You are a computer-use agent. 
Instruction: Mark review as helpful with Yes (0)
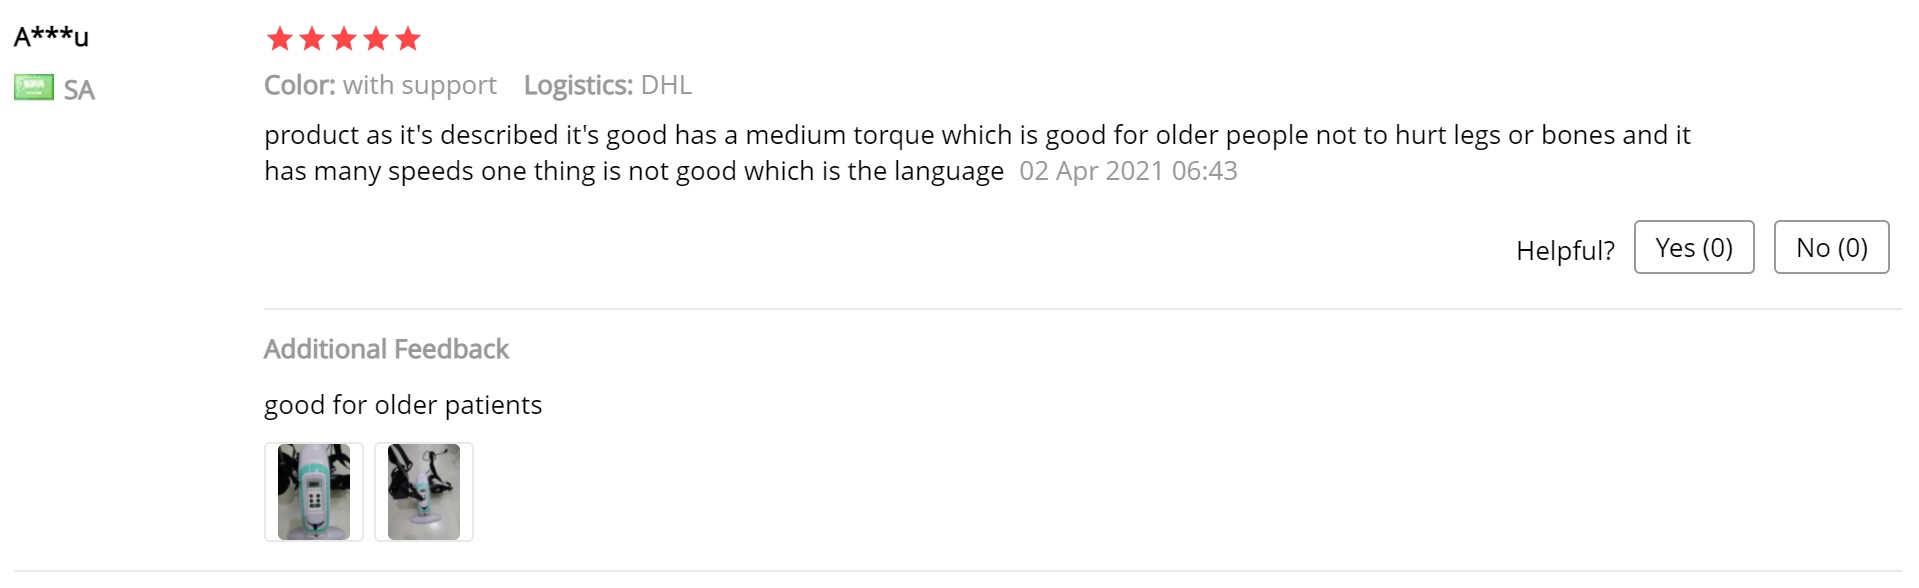[1693, 247]
